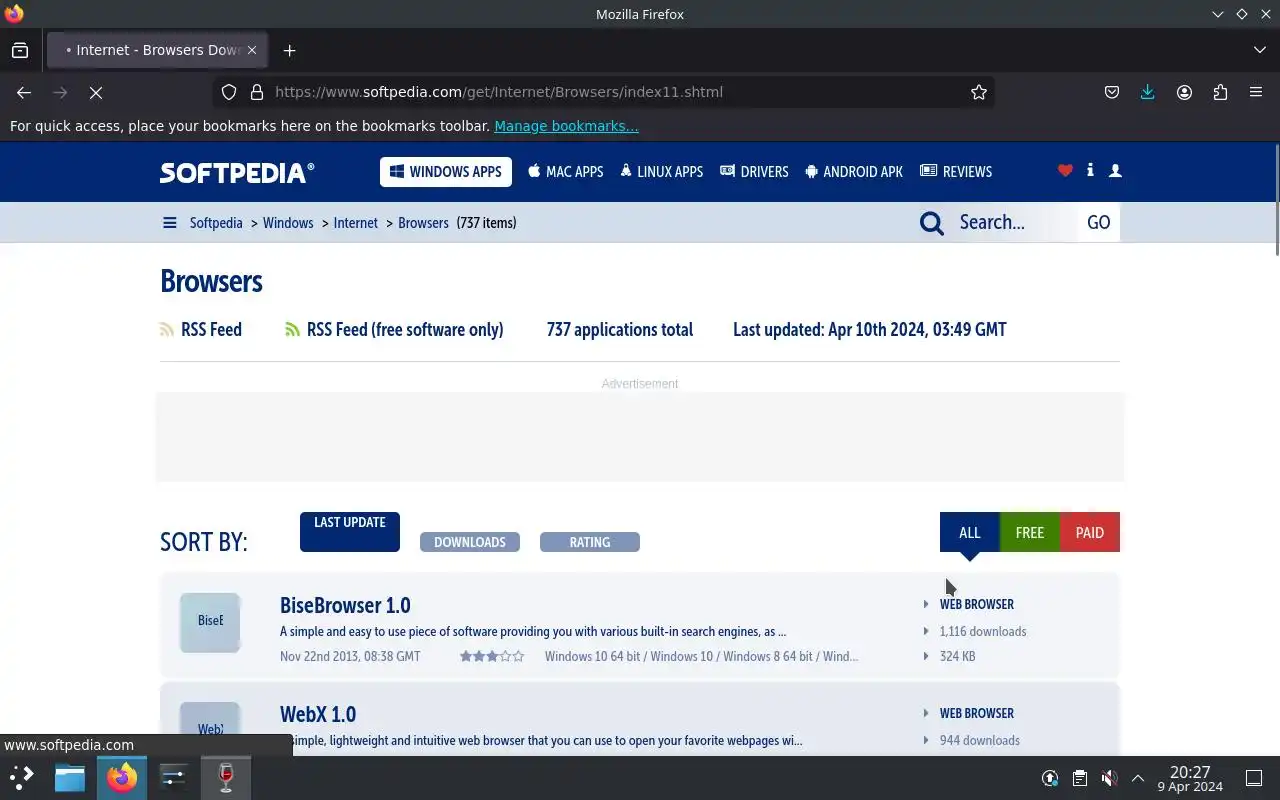Open the application launcher in taskbar

pyautogui.click(x=22, y=777)
